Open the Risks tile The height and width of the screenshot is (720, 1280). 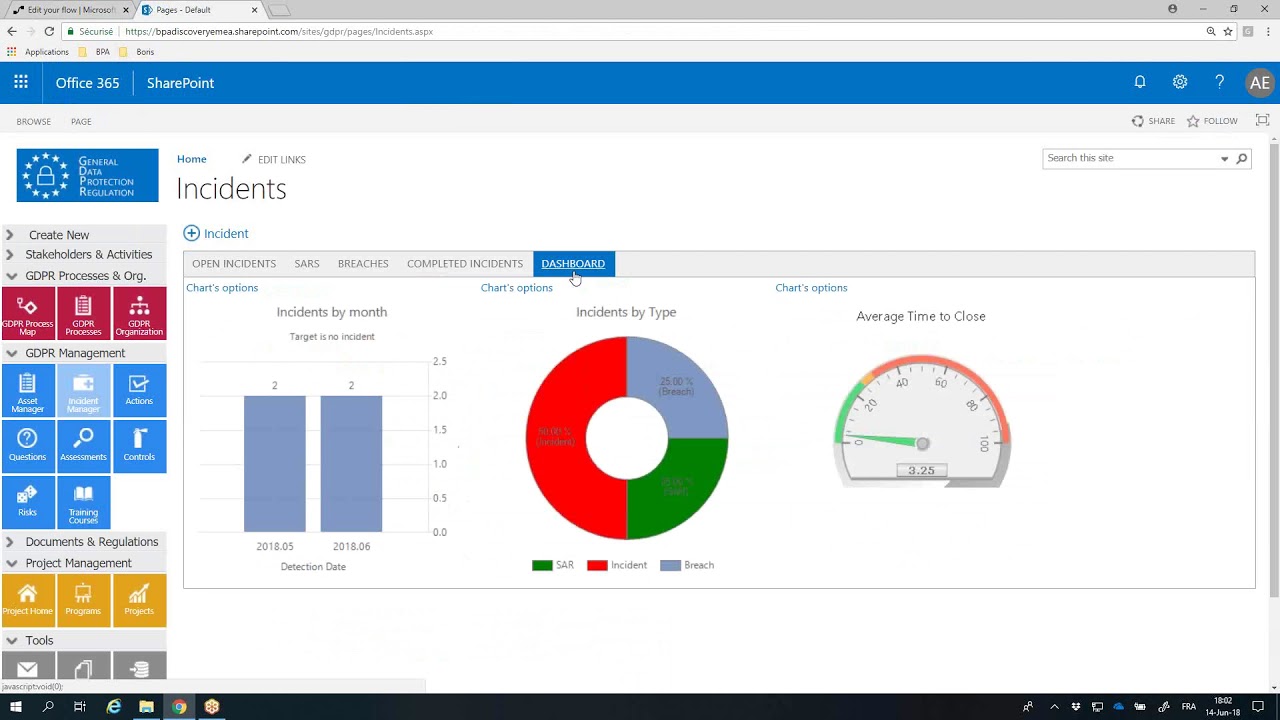pyautogui.click(x=27, y=503)
